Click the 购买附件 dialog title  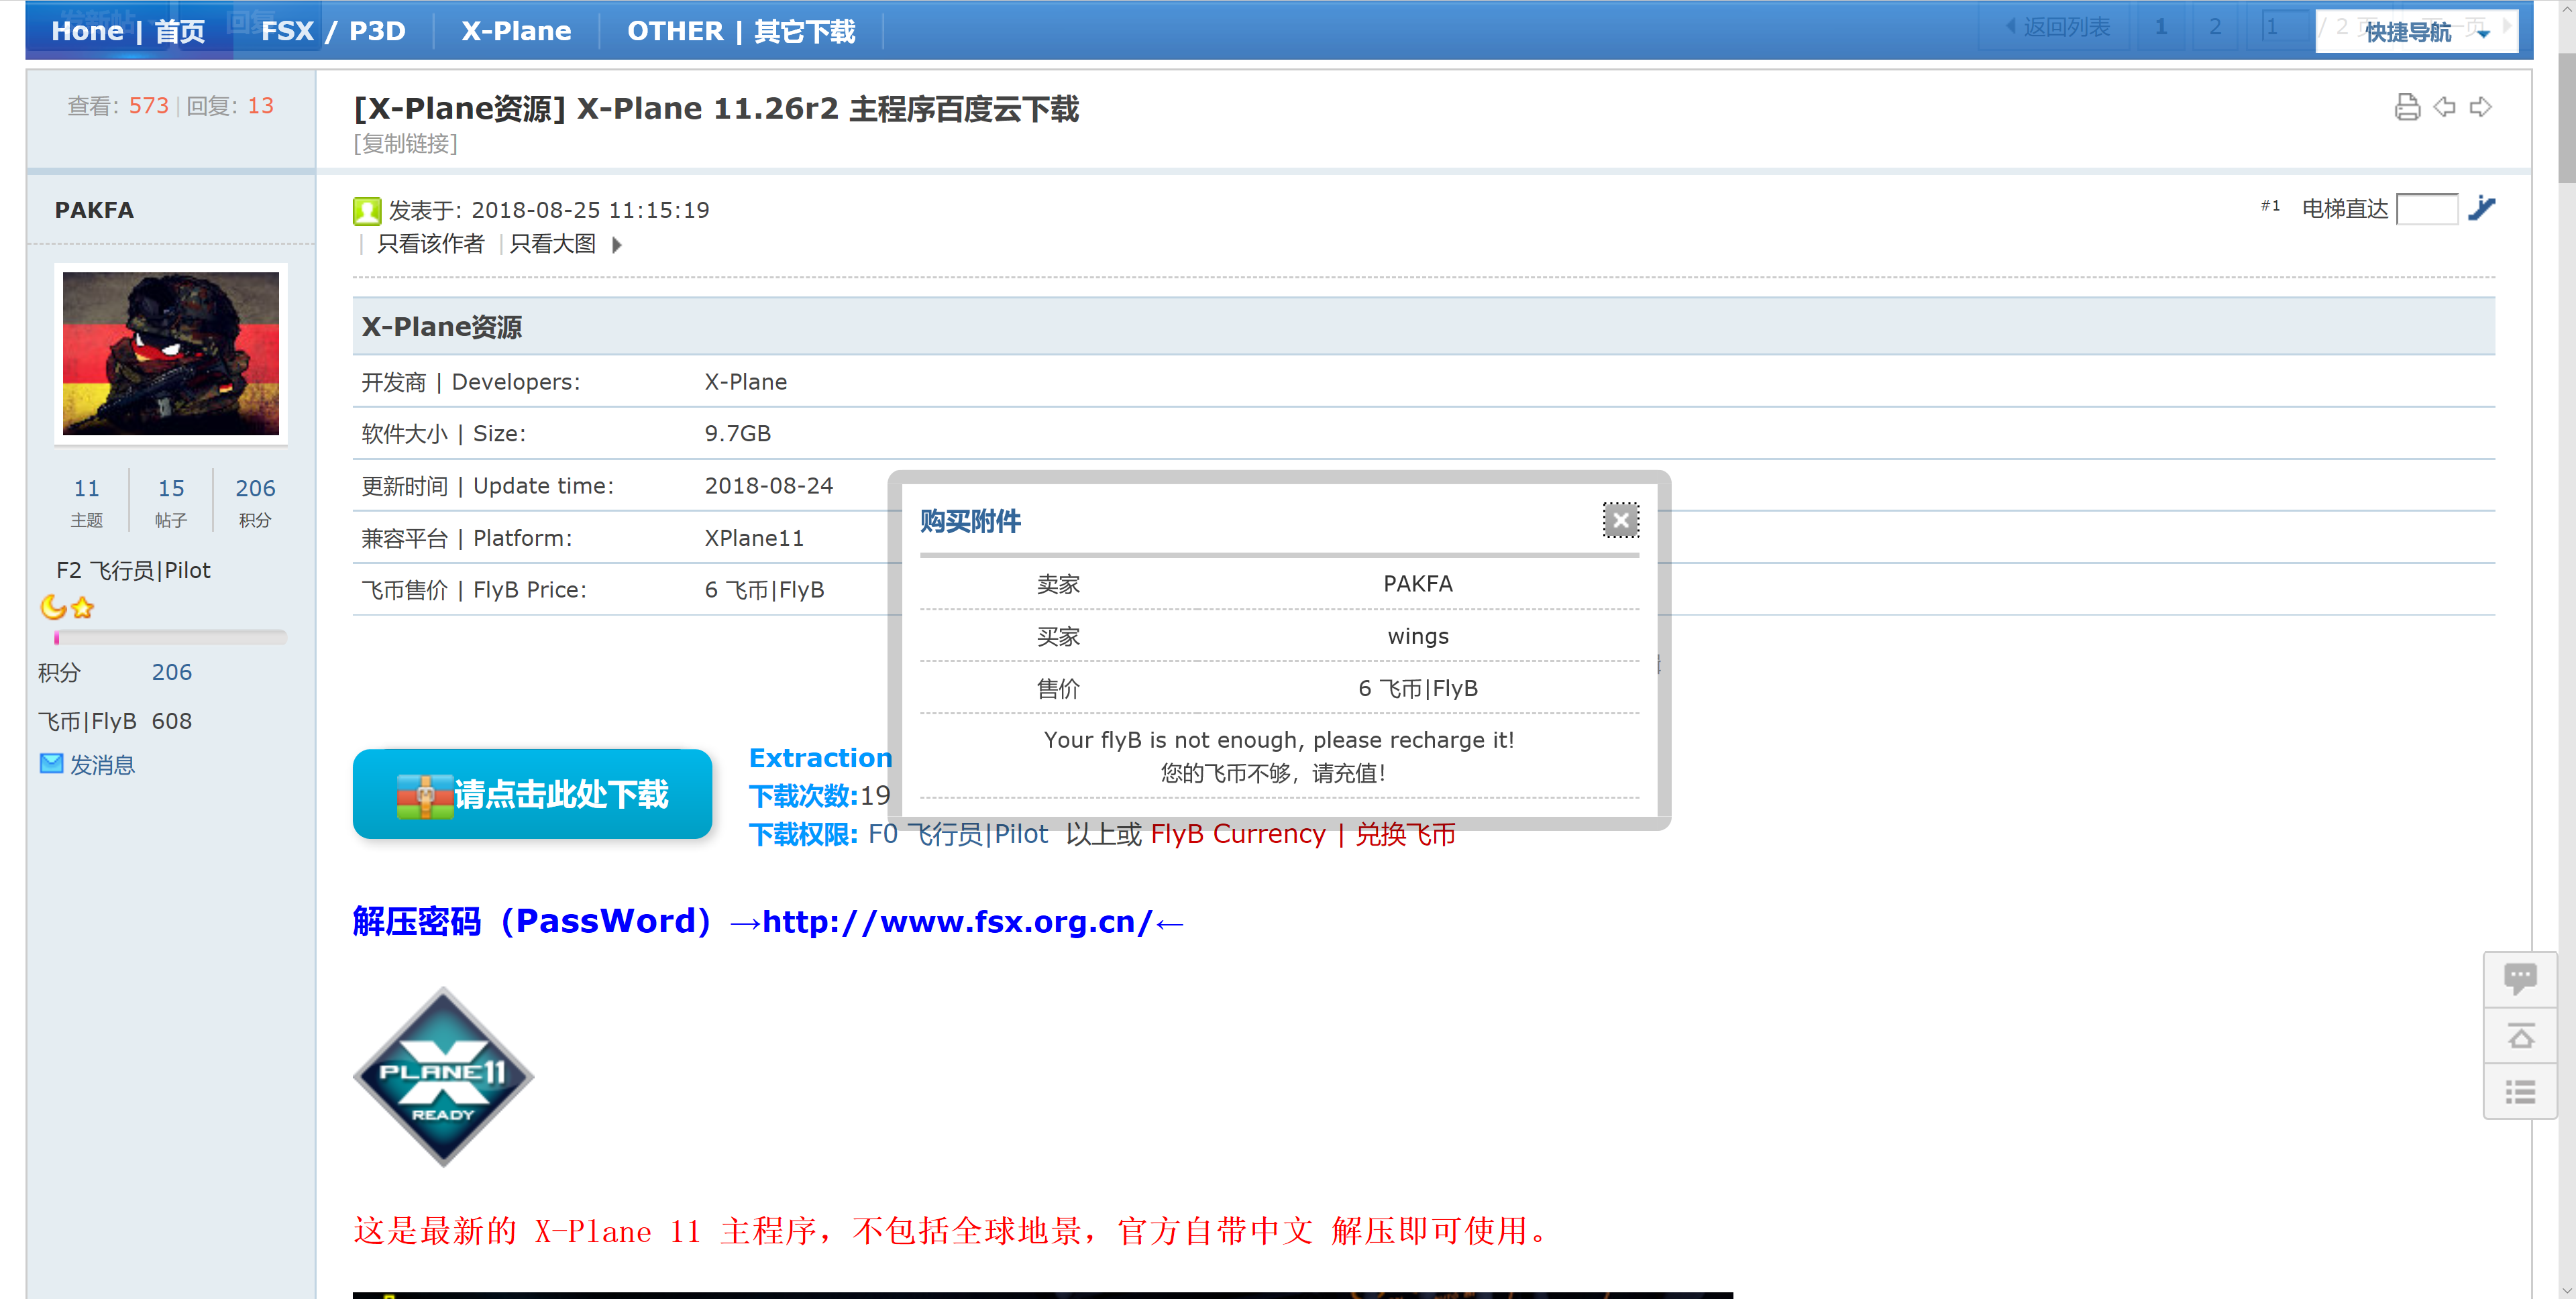(970, 521)
